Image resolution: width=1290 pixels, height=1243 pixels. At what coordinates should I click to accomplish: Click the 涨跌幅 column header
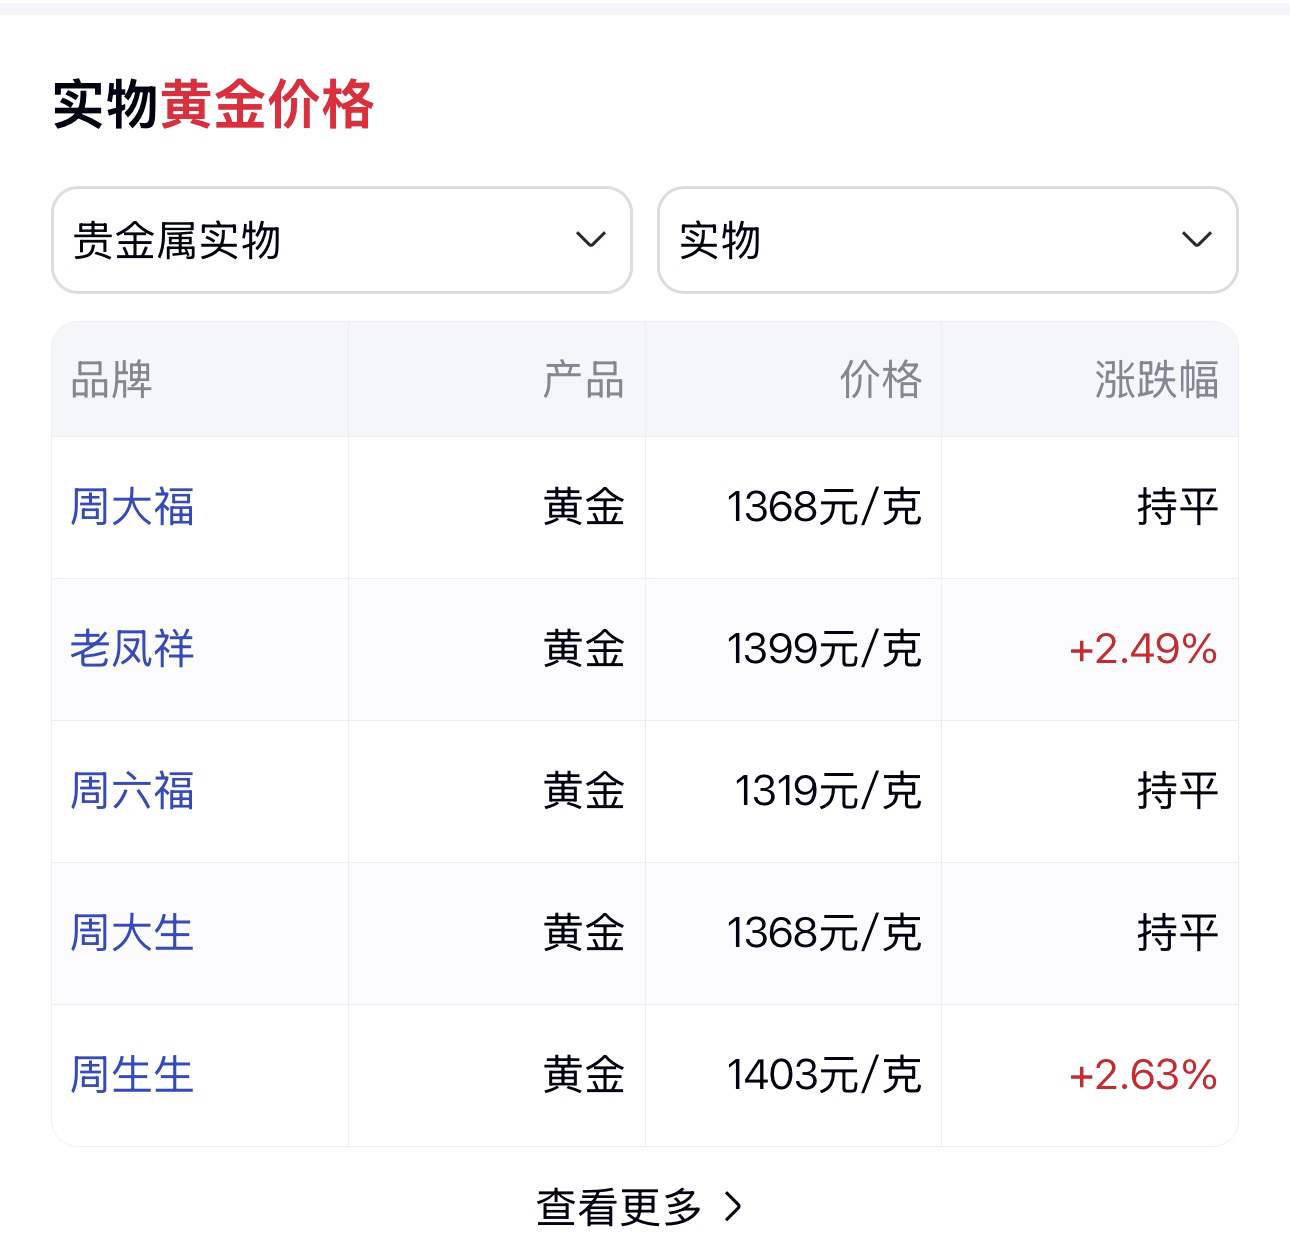pos(1156,380)
